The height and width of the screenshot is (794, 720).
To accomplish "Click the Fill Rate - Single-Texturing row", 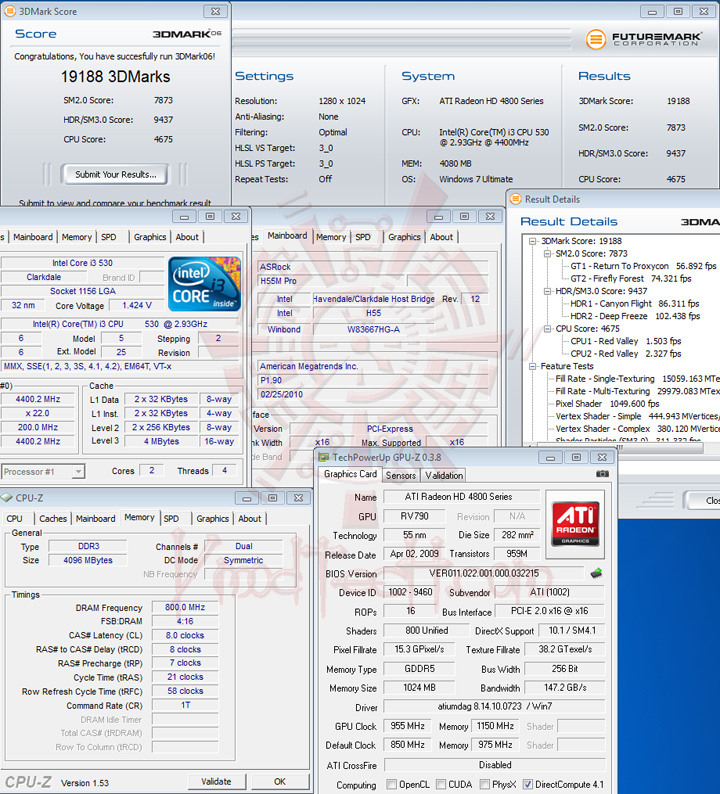I will coord(637,379).
